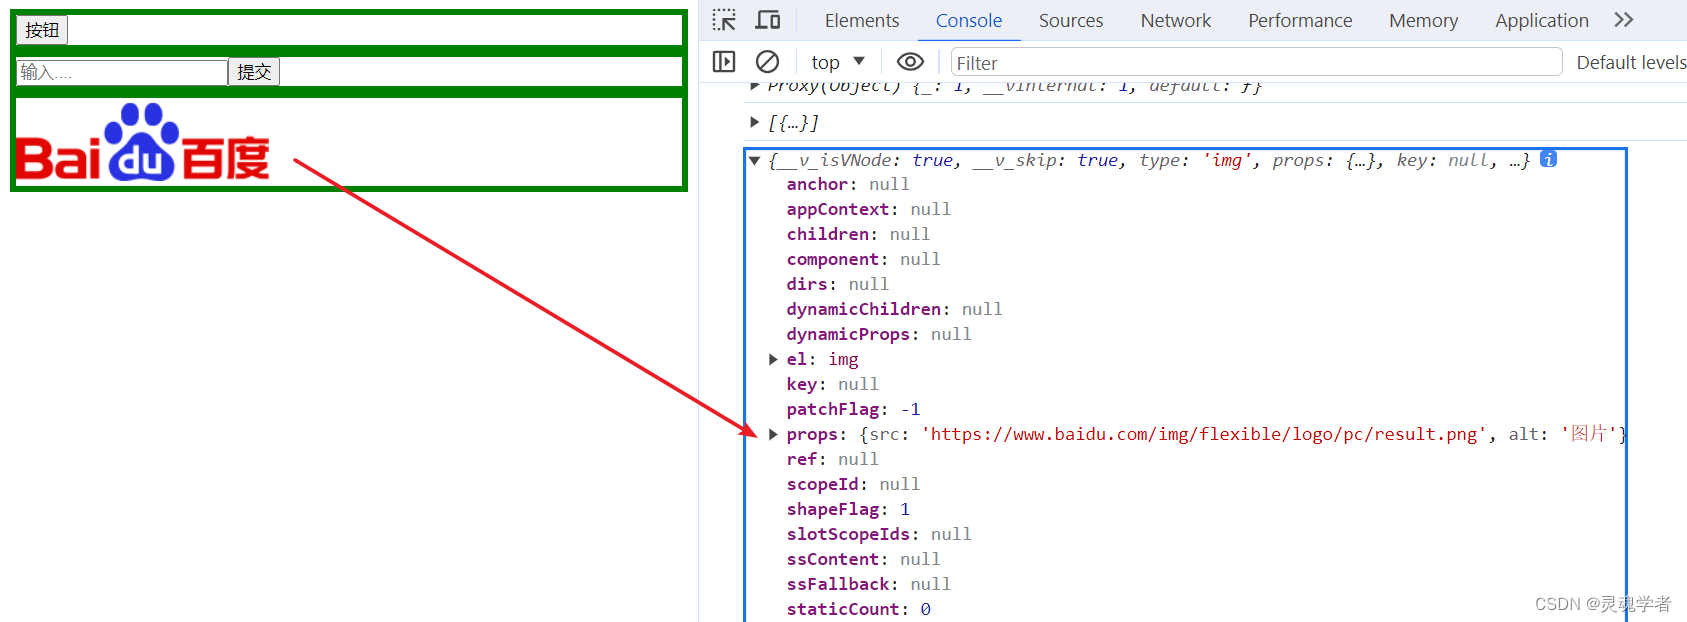Select the ref: null row

point(832,459)
